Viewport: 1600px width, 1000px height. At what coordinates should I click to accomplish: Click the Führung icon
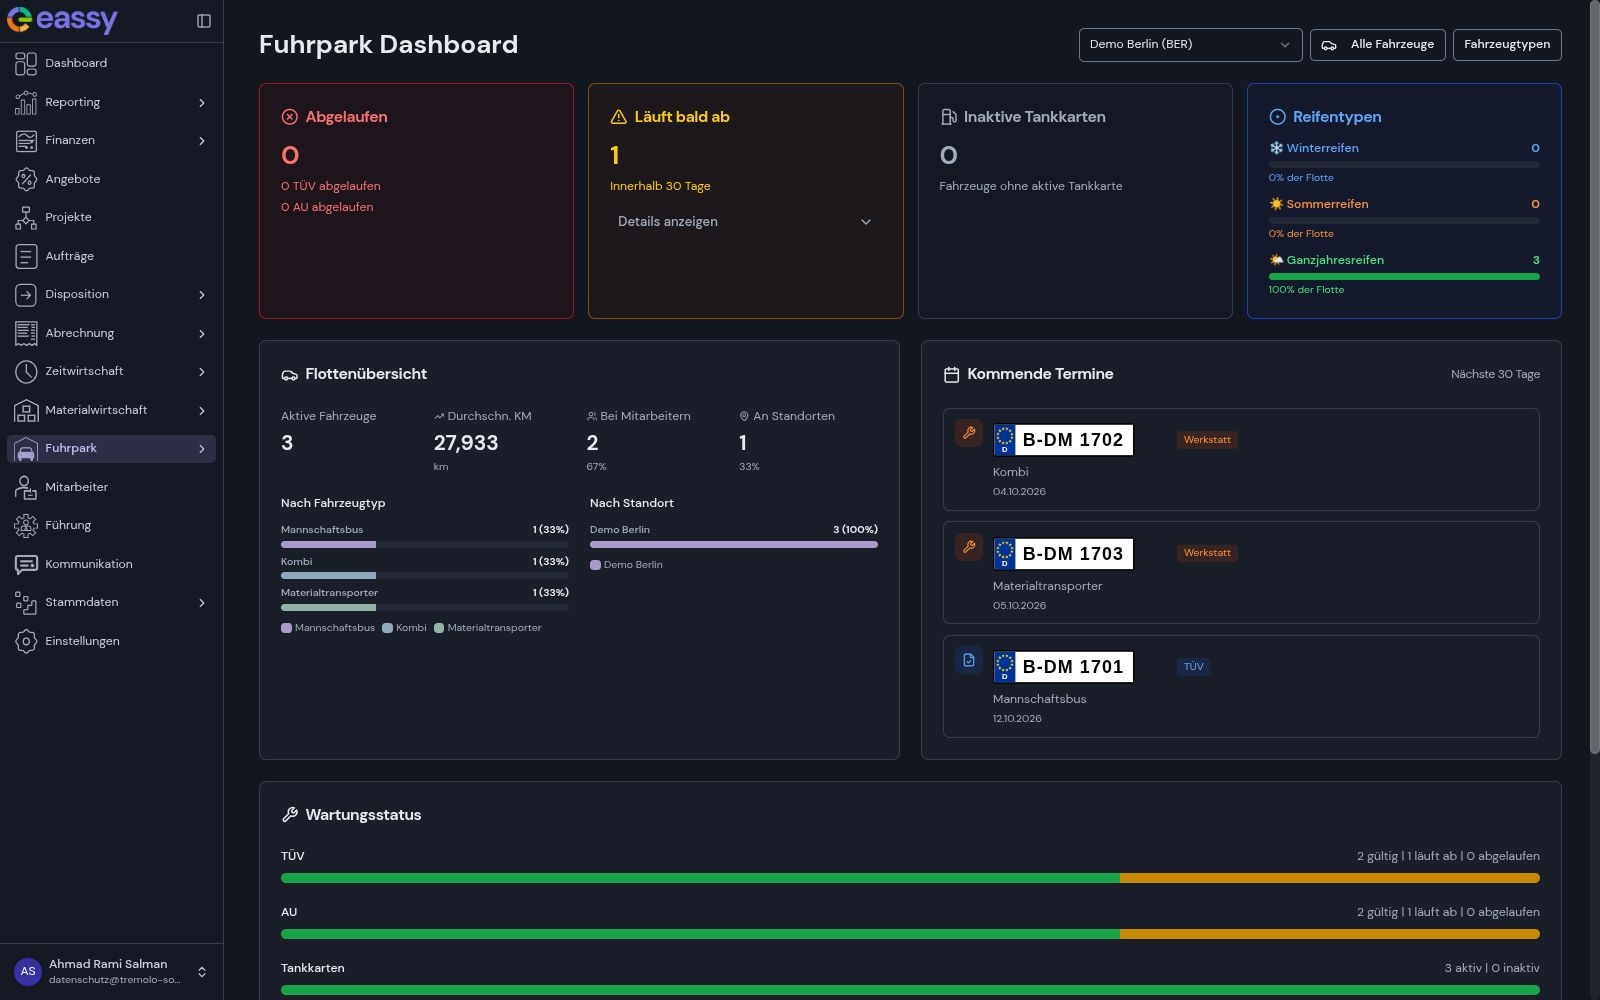[x=26, y=526]
